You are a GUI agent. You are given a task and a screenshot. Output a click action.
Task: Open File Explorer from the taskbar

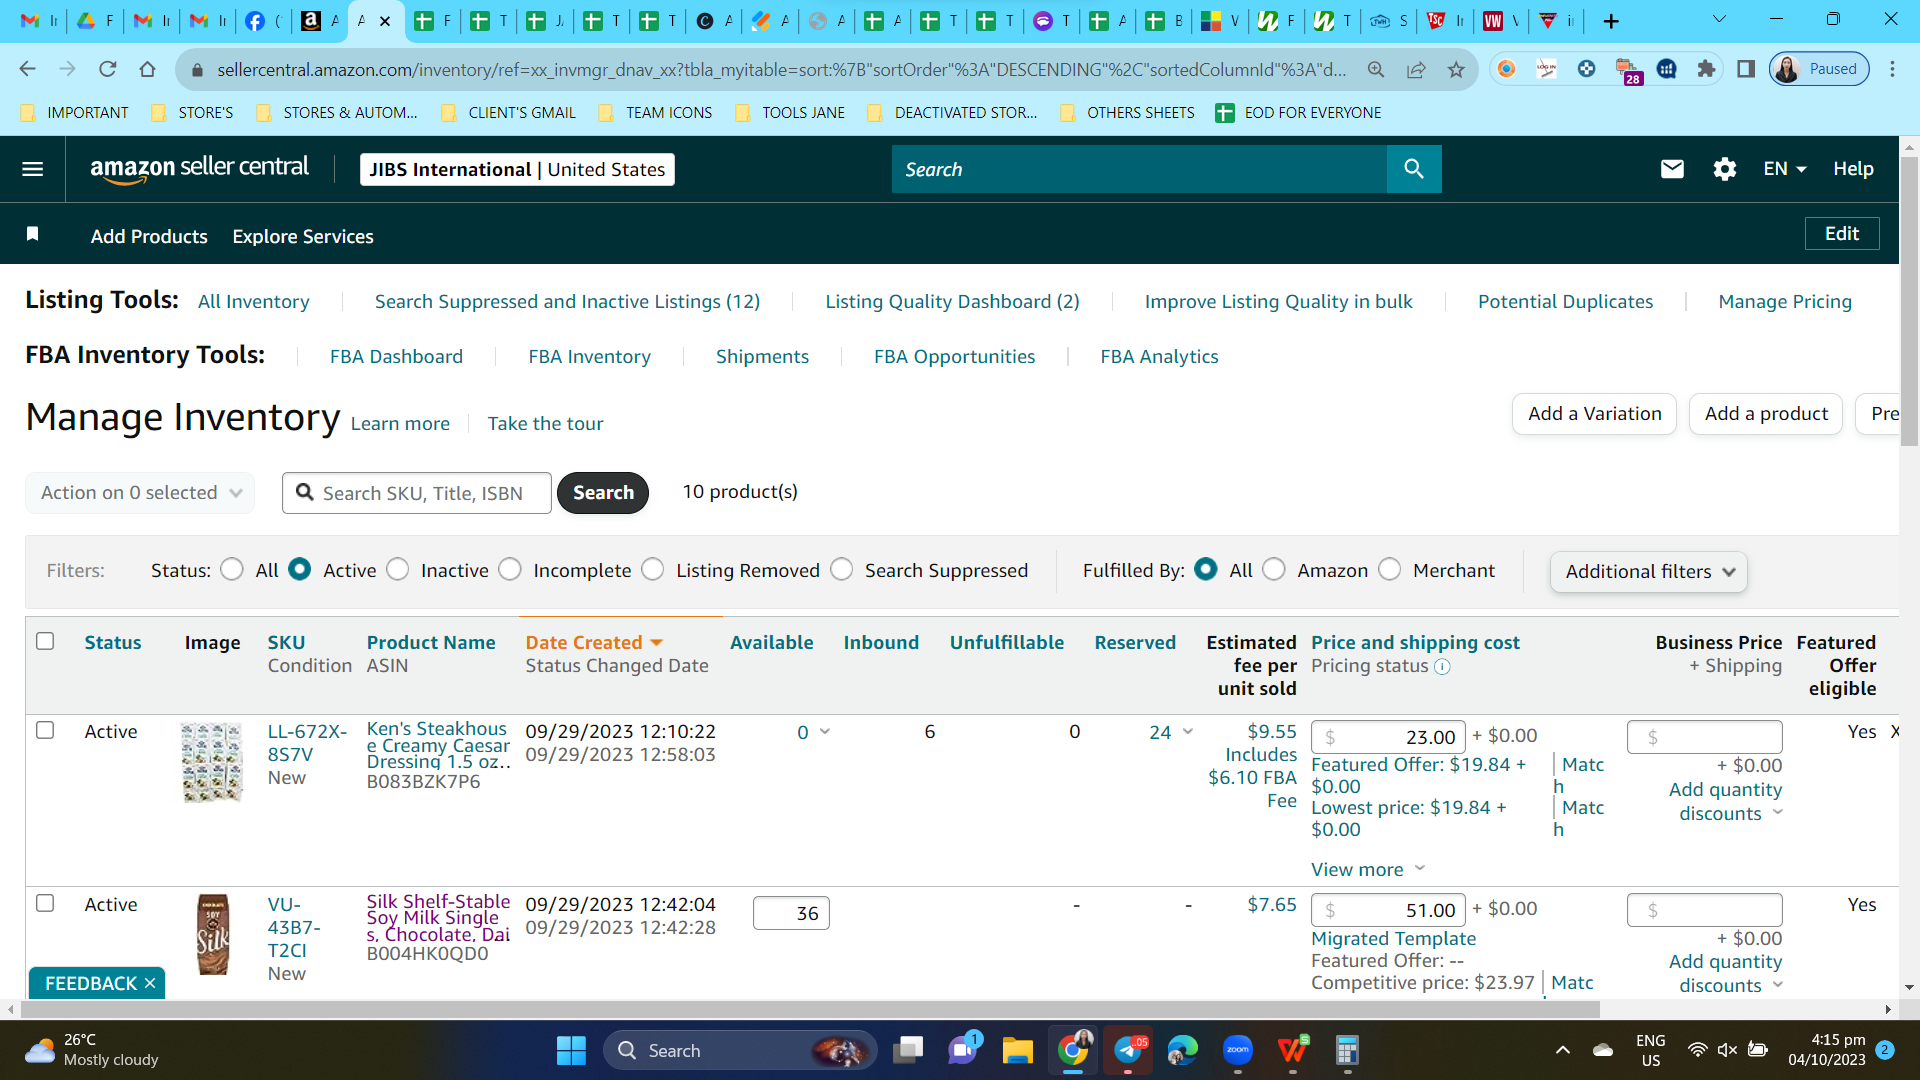[x=1018, y=1050]
